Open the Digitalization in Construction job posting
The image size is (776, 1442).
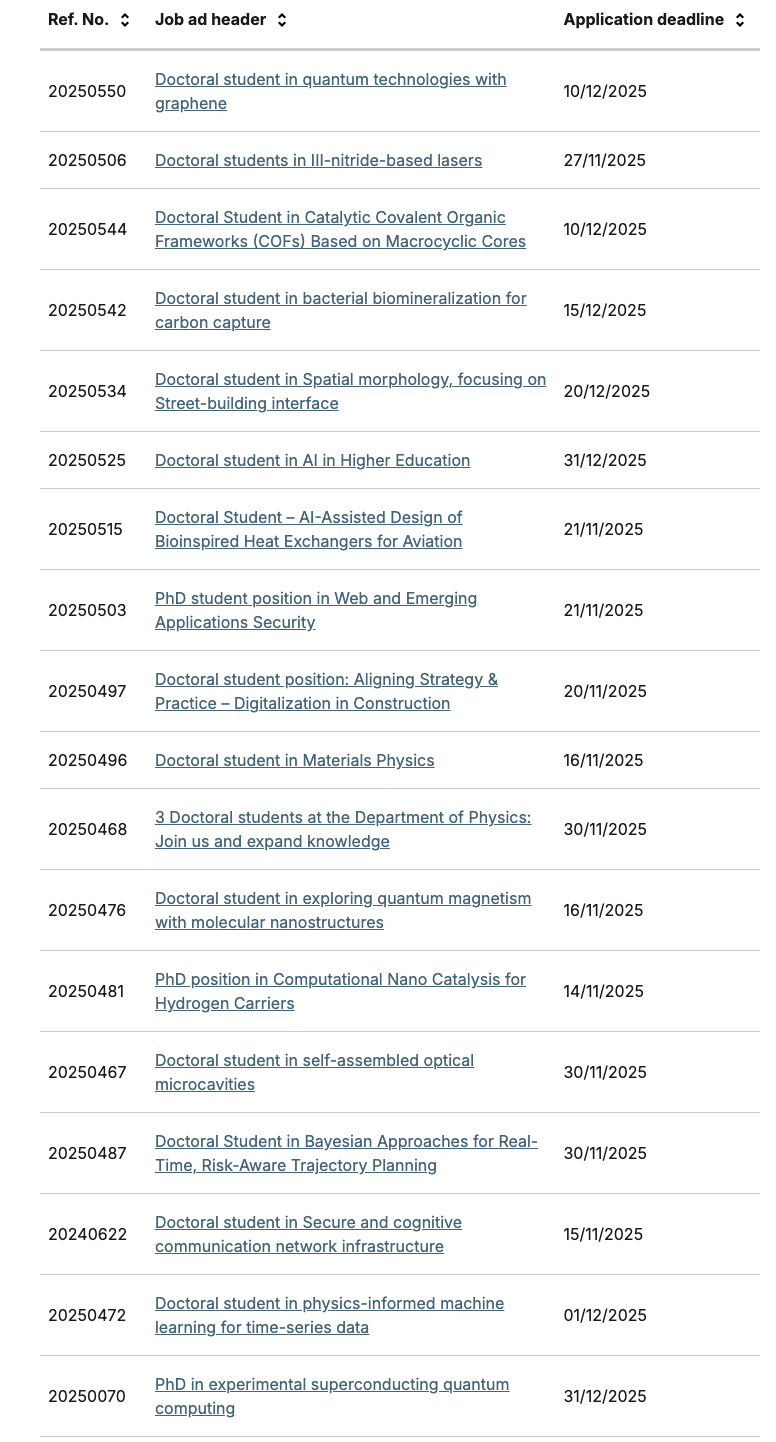(326, 691)
